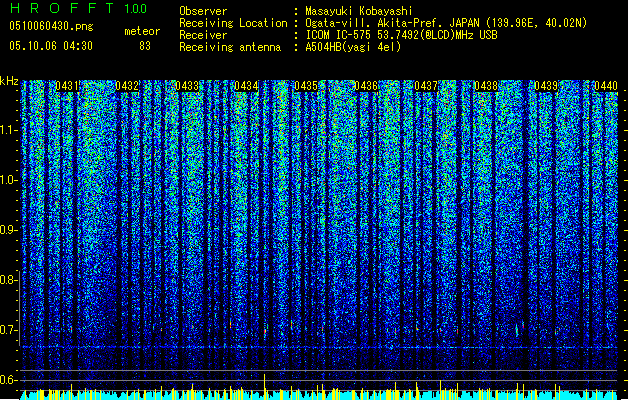Viewport: 629px width, 400px height.
Task: Click the 0435 time marker
Action: tap(306, 86)
